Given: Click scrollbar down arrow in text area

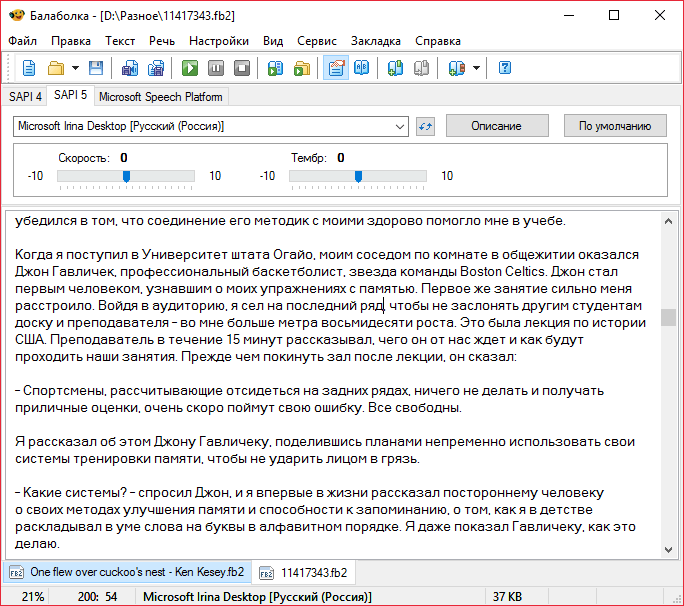Looking at the screenshot, I should tap(668, 550).
